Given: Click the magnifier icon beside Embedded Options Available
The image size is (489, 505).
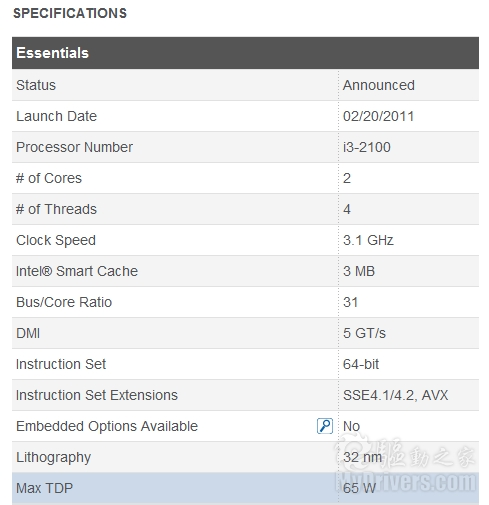Looking at the screenshot, I should [x=324, y=426].
